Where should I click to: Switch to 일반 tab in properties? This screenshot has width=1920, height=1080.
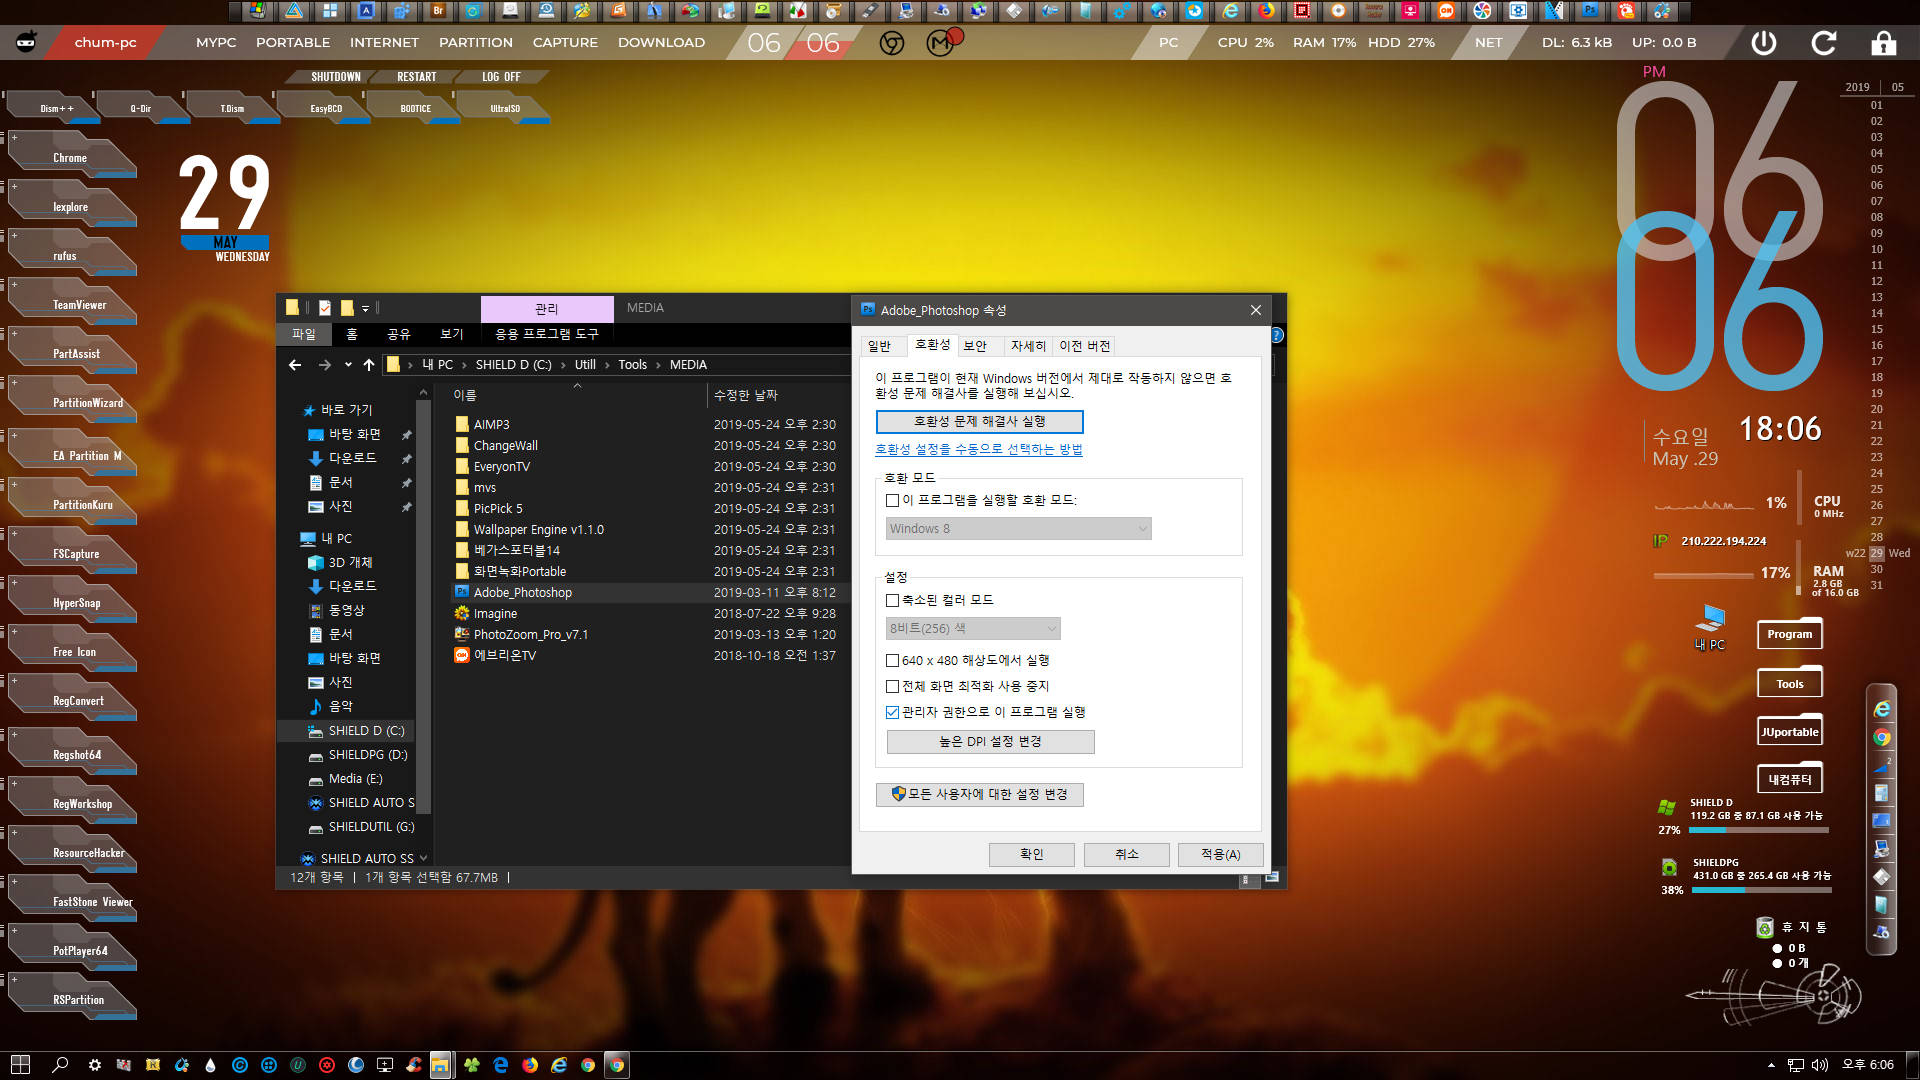click(x=879, y=346)
